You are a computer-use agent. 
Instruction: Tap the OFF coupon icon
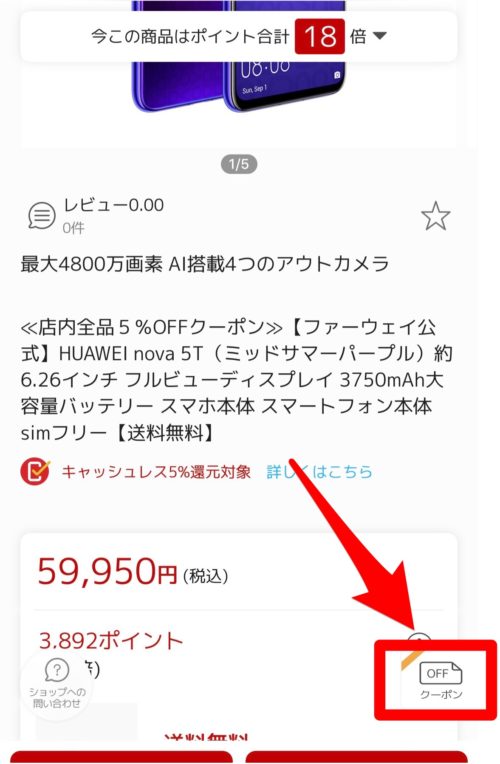point(441,680)
